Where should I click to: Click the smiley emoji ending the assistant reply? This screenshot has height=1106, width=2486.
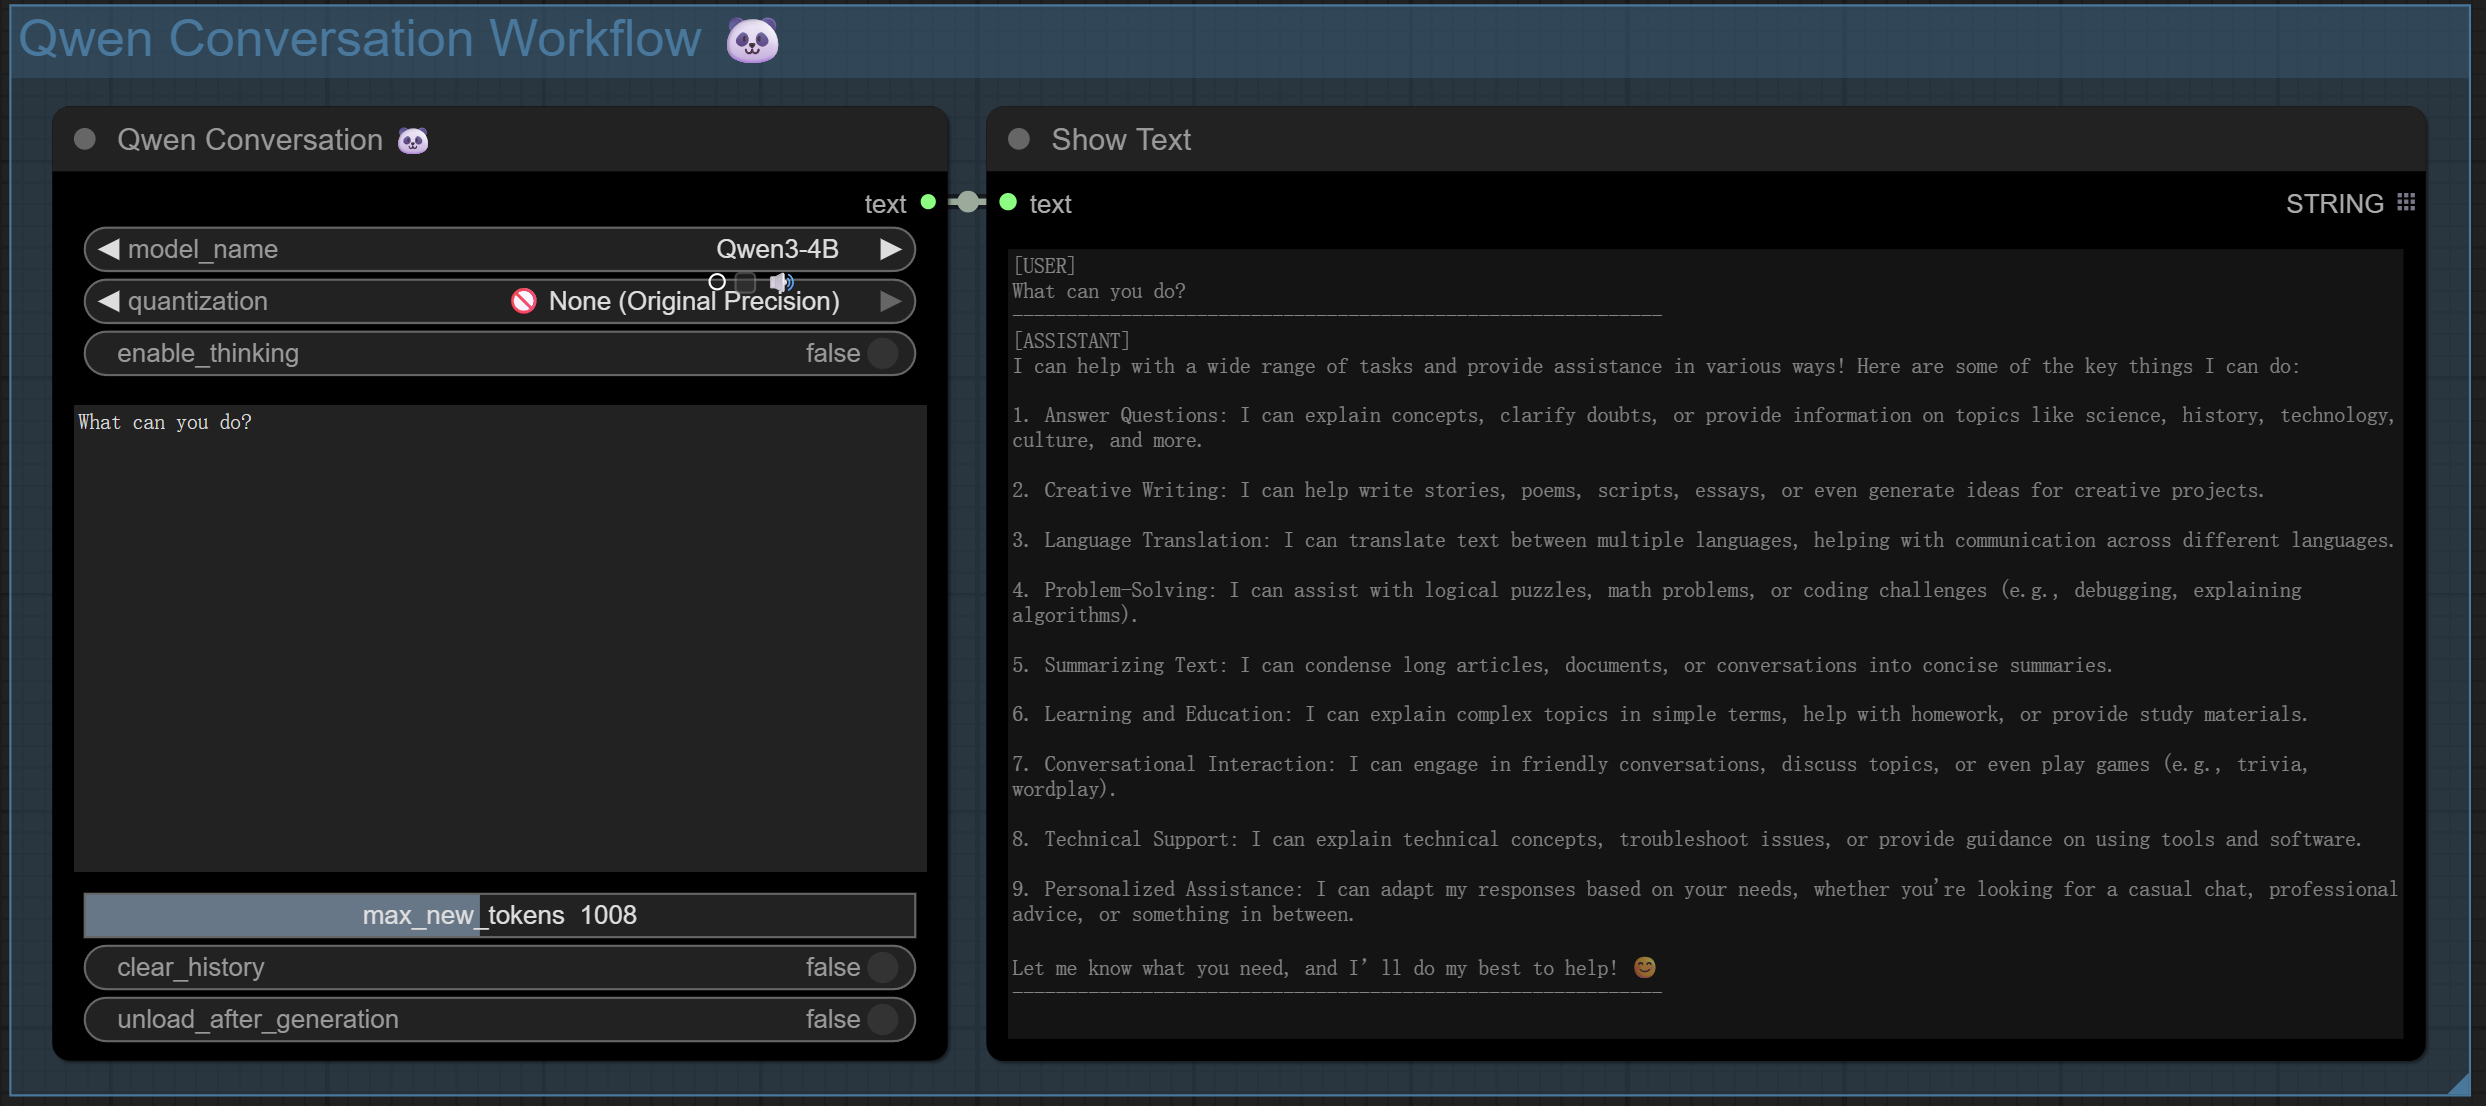(1644, 967)
